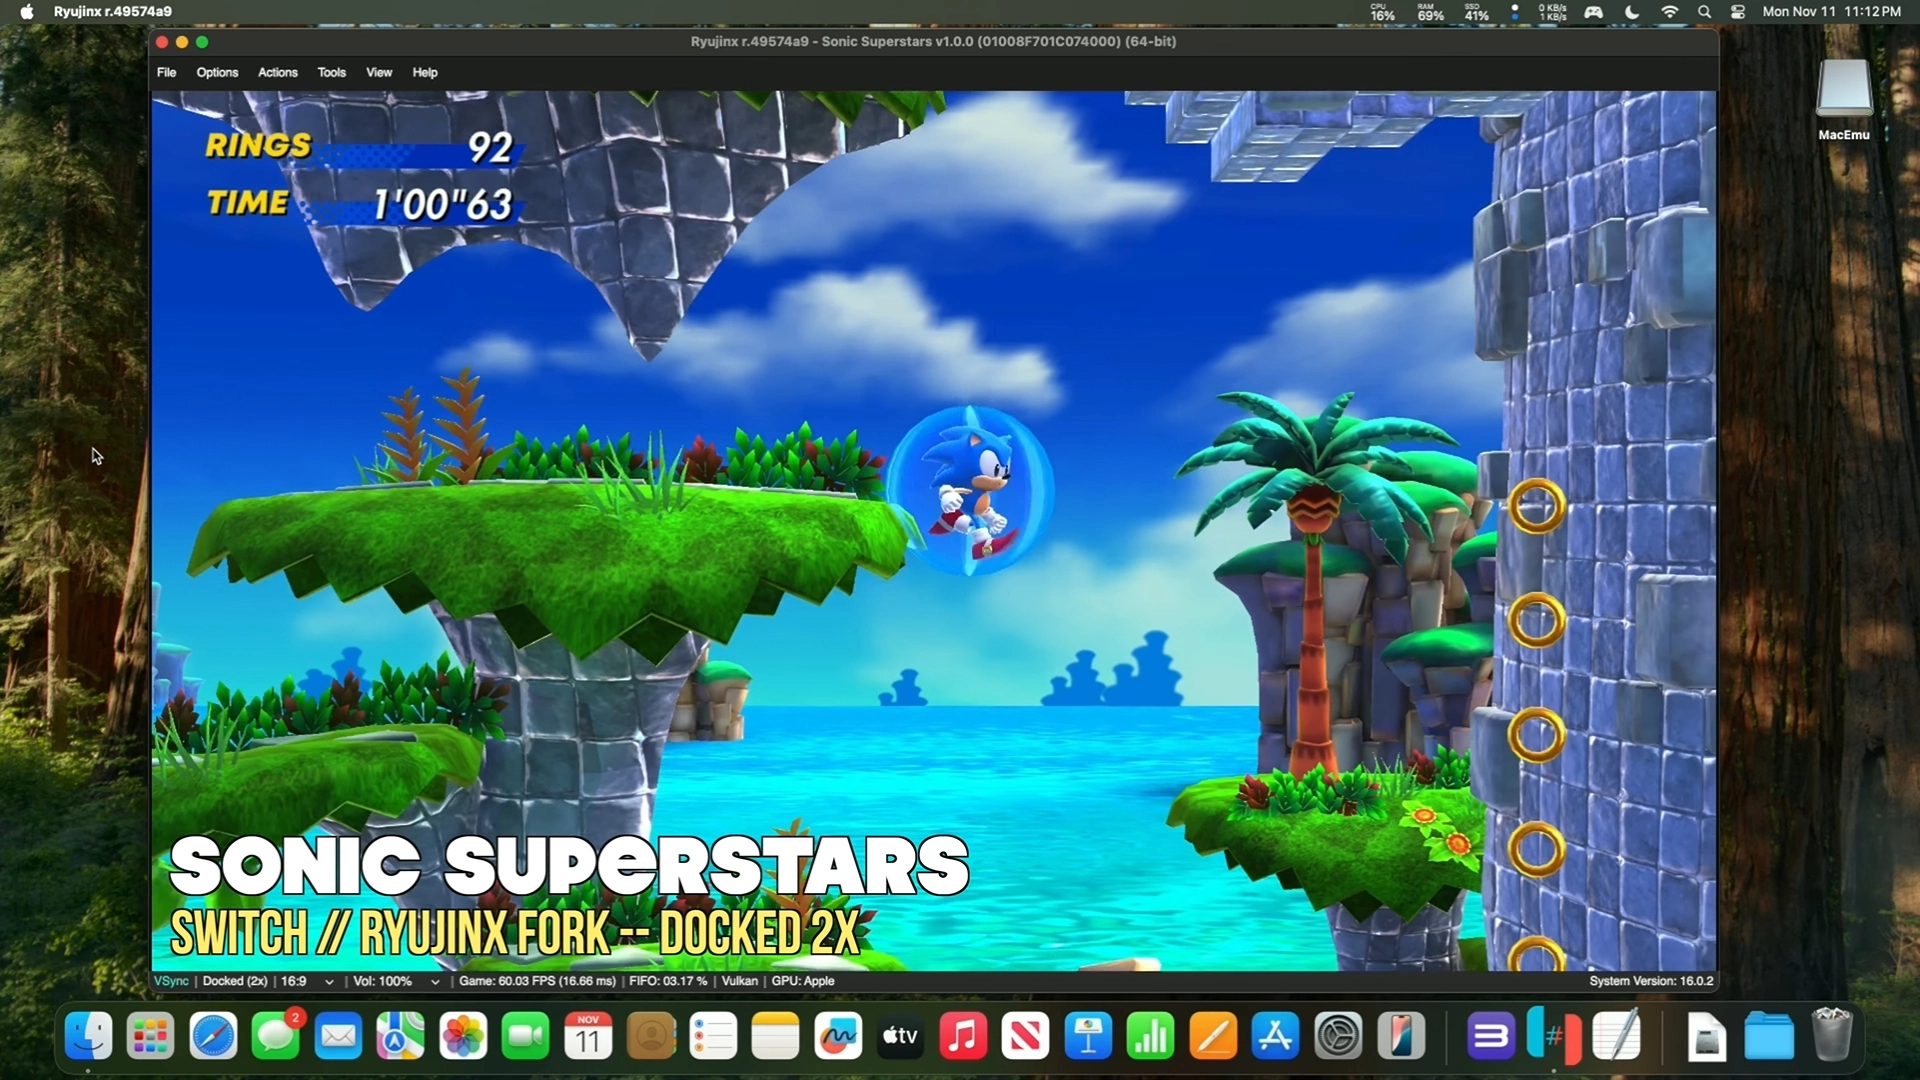The height and width of the screenshot is (1080, 1920).
Task: Open the Wi-Fi status icon
Action: pos(1669,12)
